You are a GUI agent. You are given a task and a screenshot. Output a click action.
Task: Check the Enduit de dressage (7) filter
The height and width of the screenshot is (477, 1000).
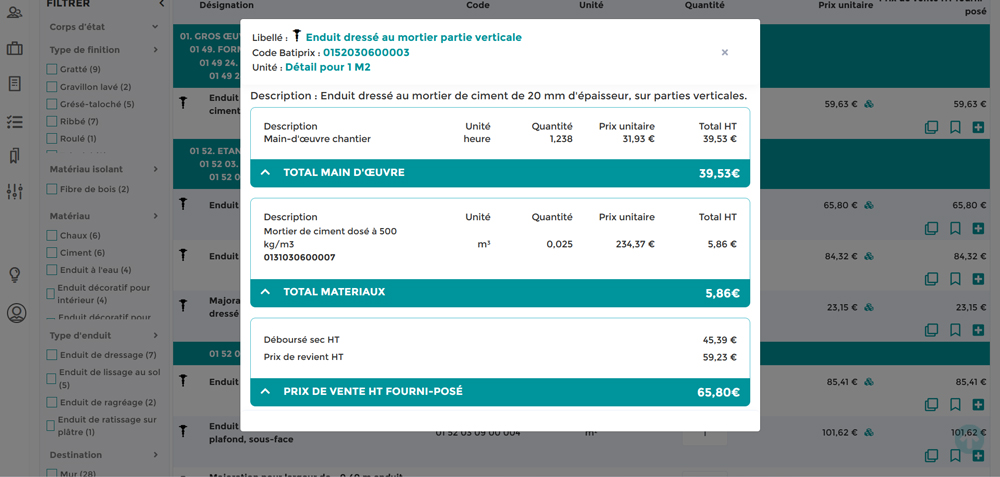coord(52,355)
